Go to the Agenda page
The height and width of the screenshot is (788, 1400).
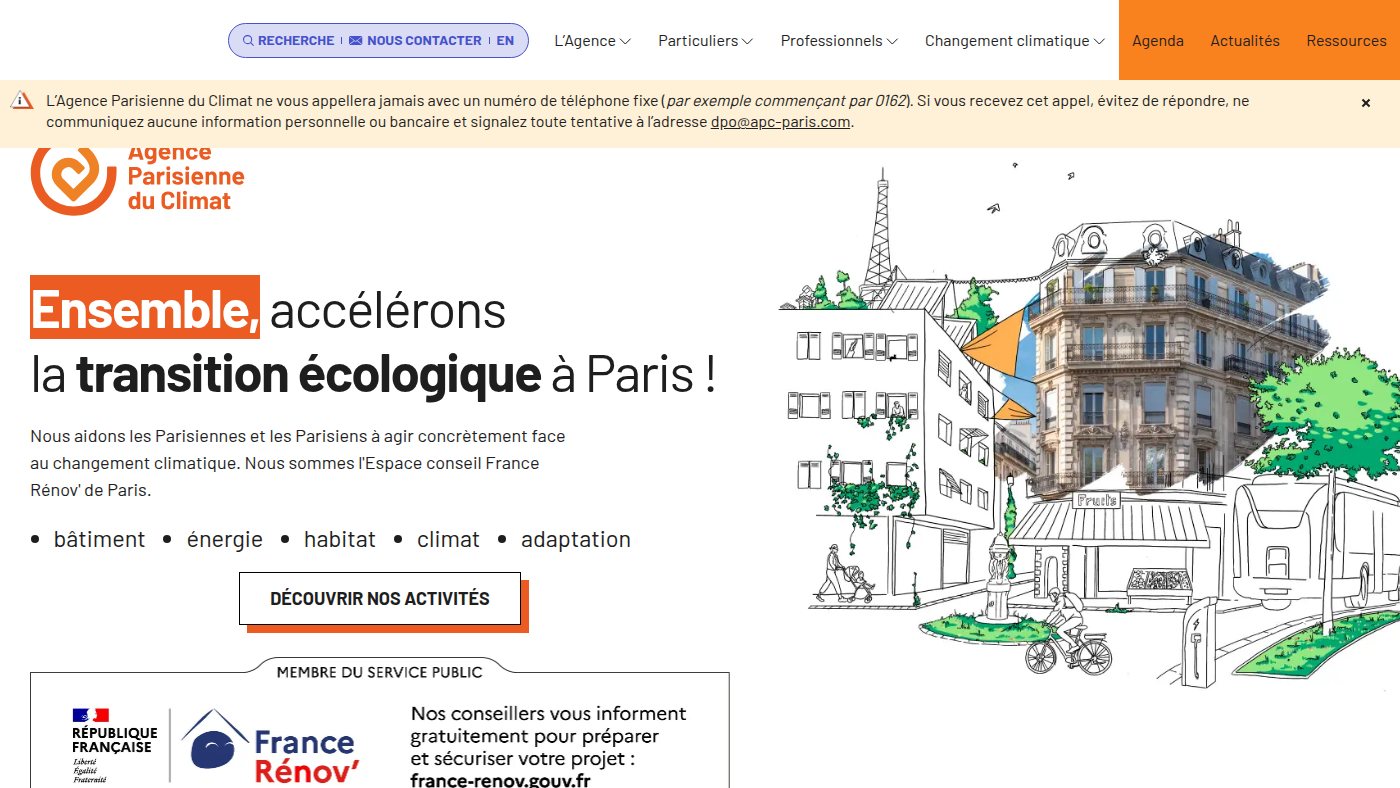click(x=1158, y=41)
